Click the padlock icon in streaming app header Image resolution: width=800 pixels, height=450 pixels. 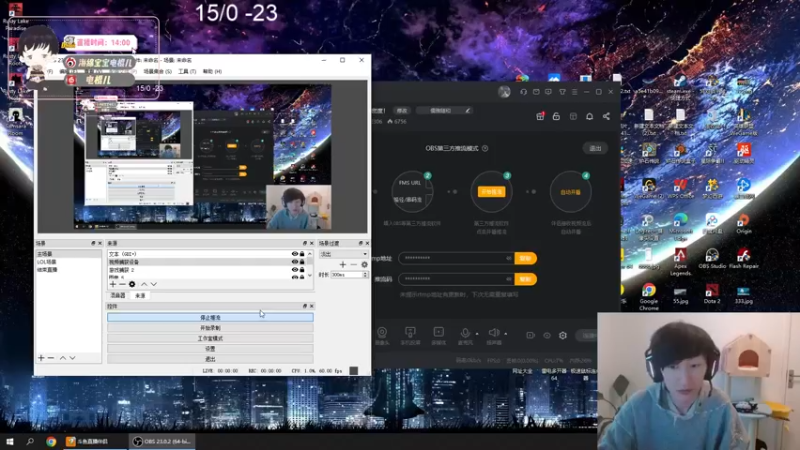(556, 116)
